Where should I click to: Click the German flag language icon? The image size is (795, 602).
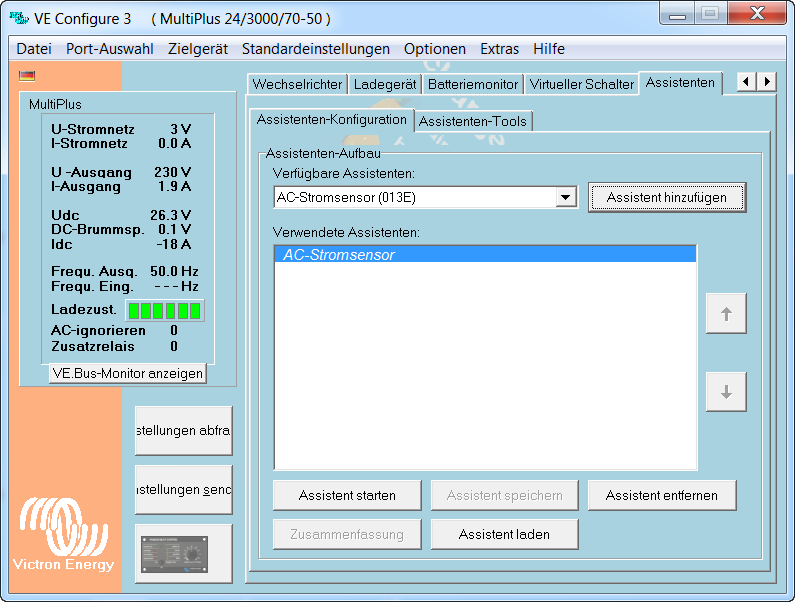(x=27, y=75)
